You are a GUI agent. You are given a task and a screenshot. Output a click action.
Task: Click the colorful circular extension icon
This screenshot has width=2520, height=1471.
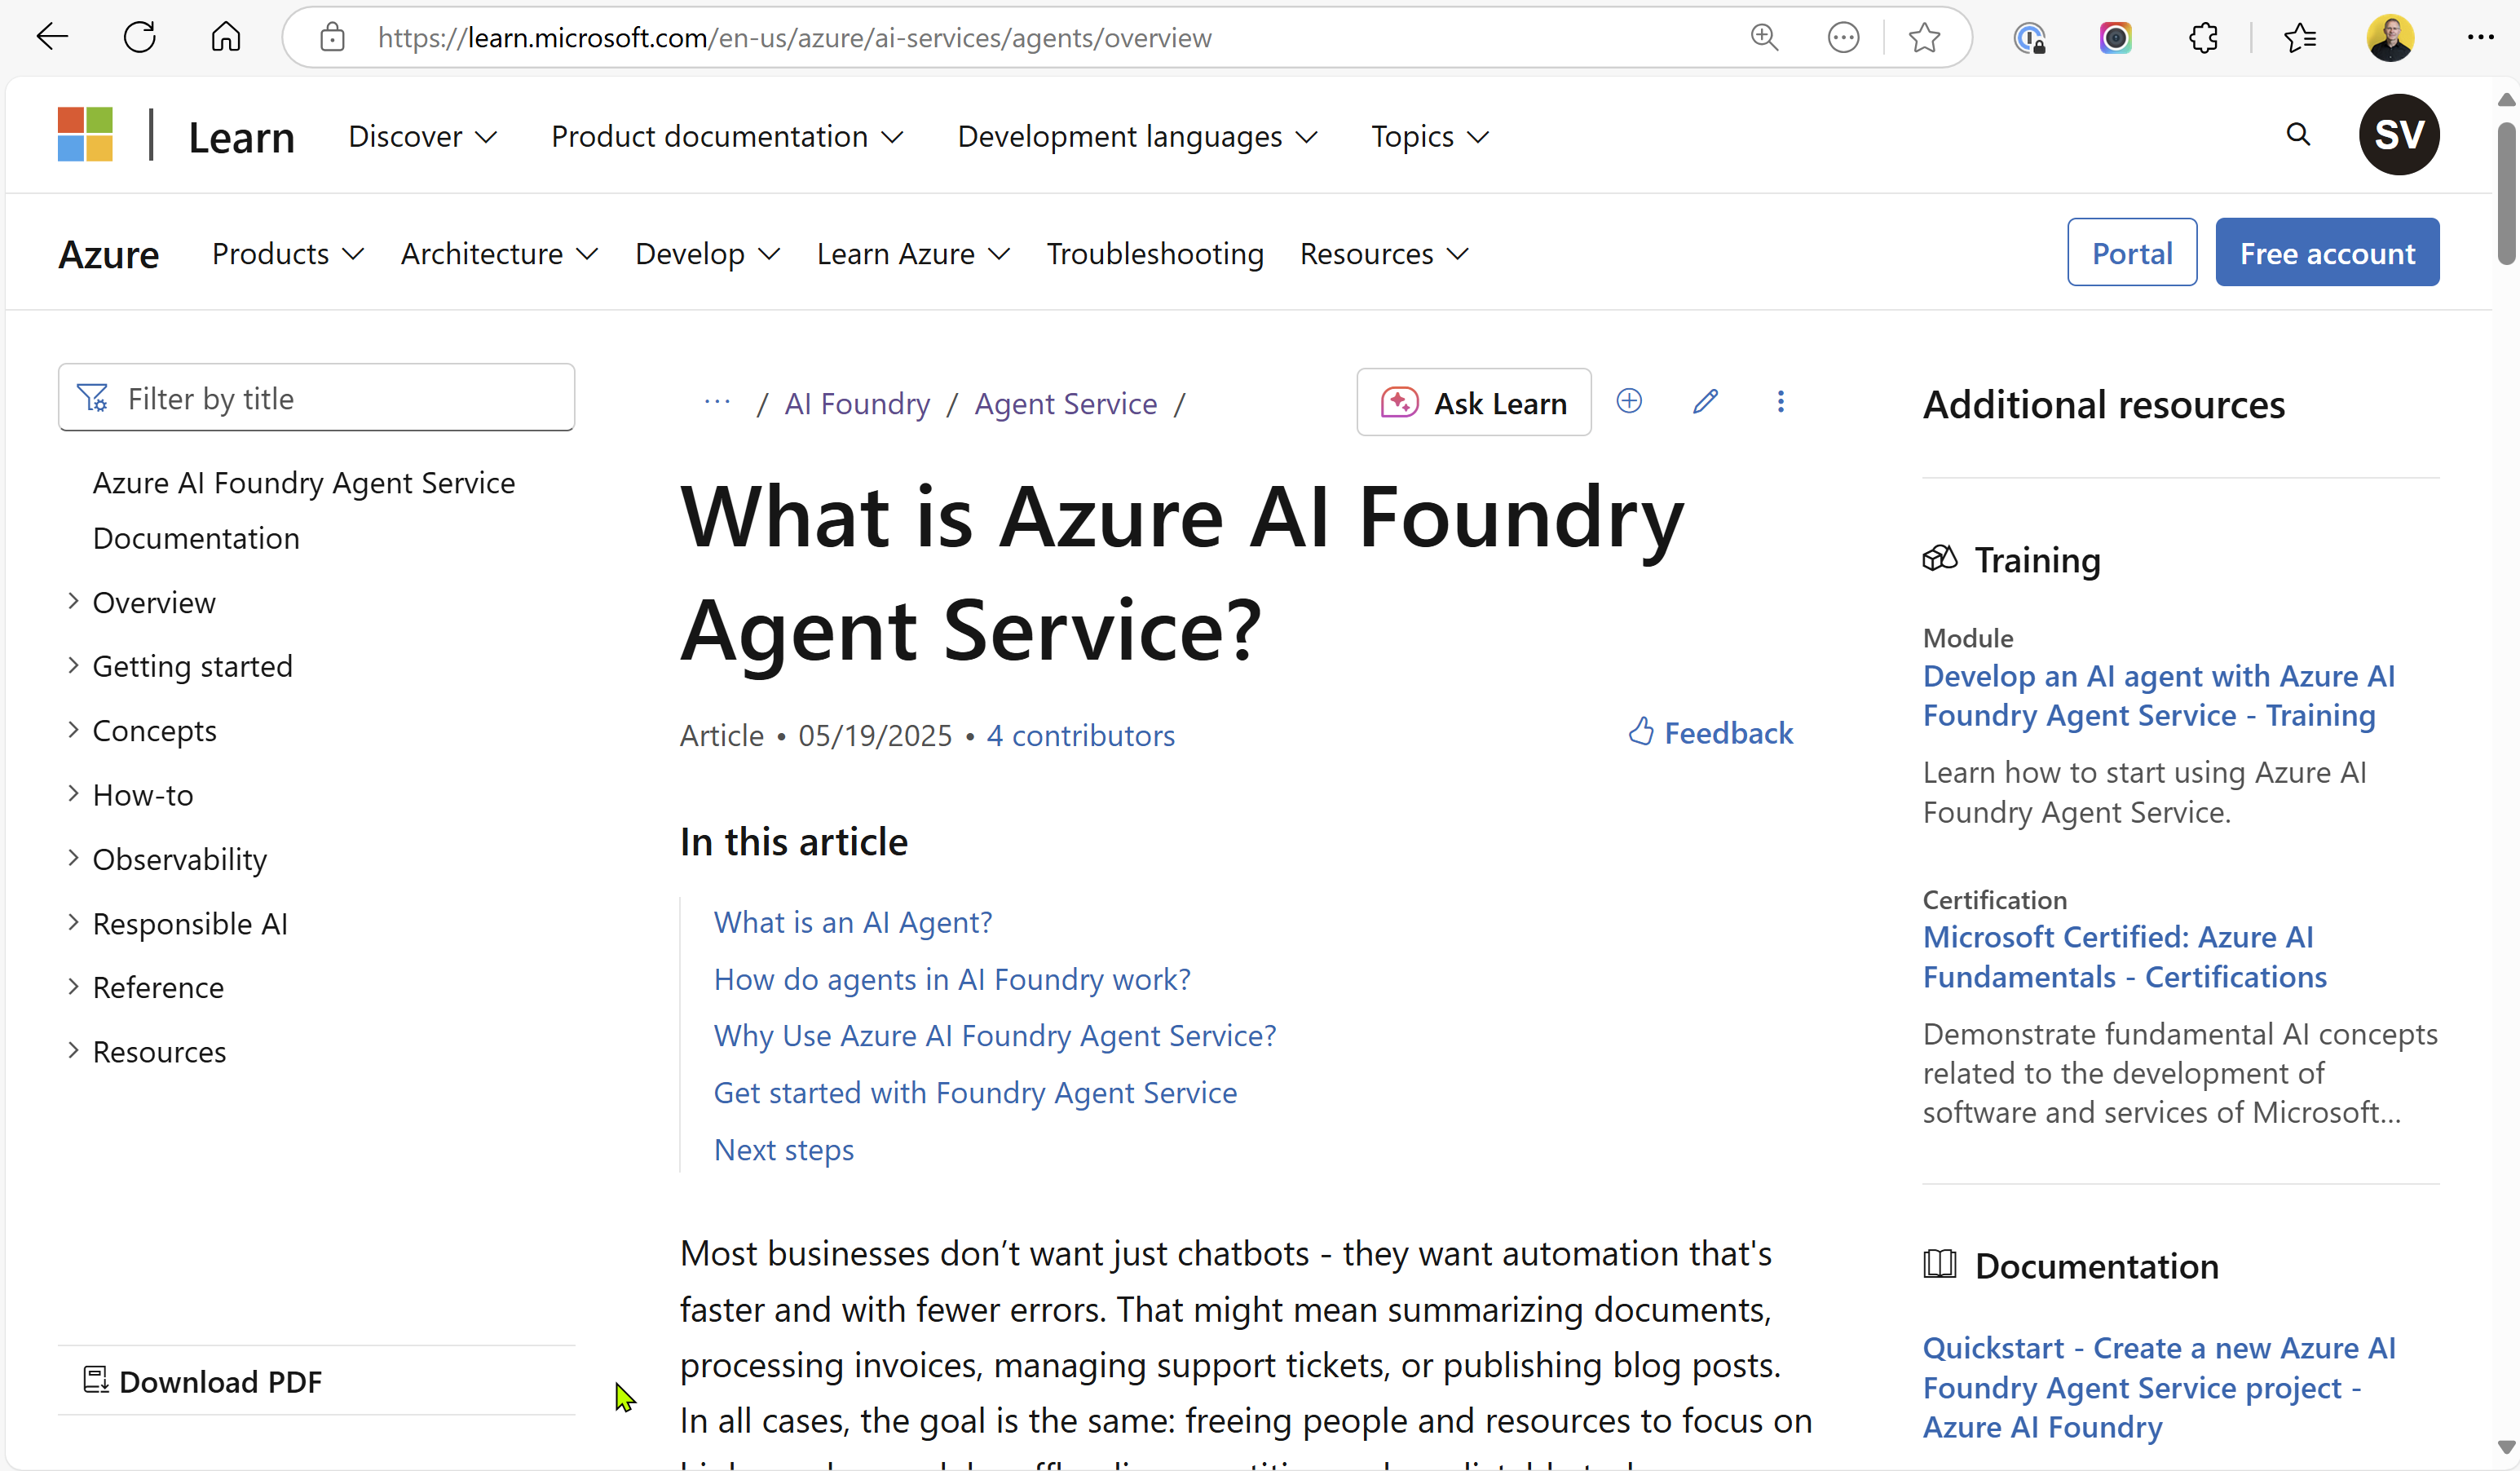(x=2115, y=38)
